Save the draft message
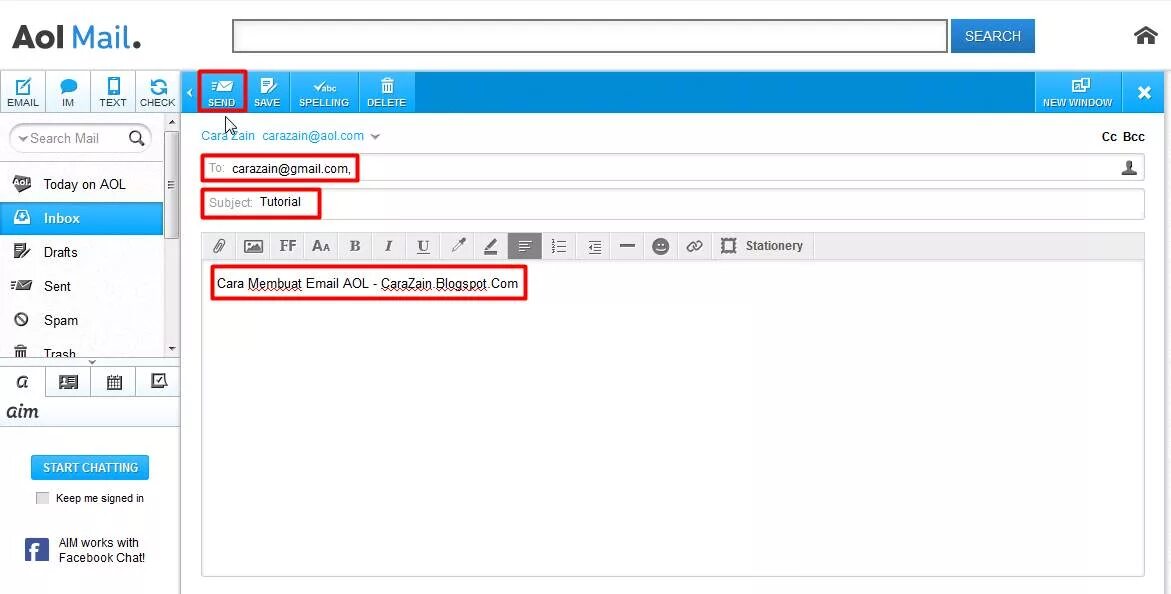1171x594 pixels. click(x=267, y=92)
